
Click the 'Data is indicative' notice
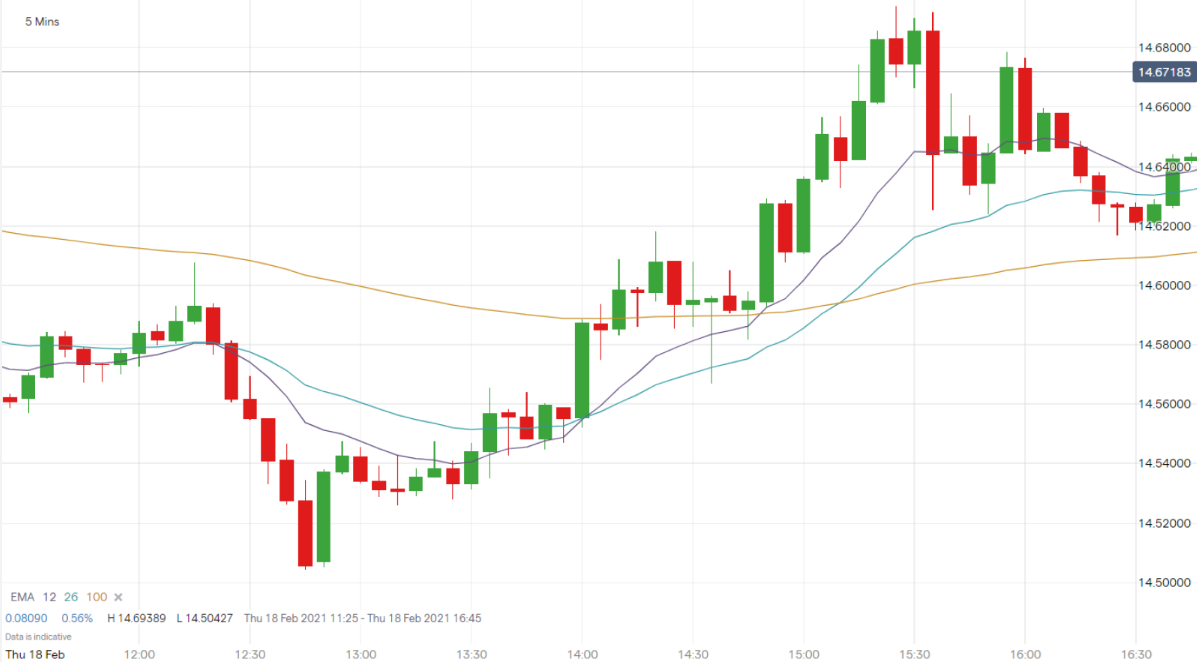38,637
